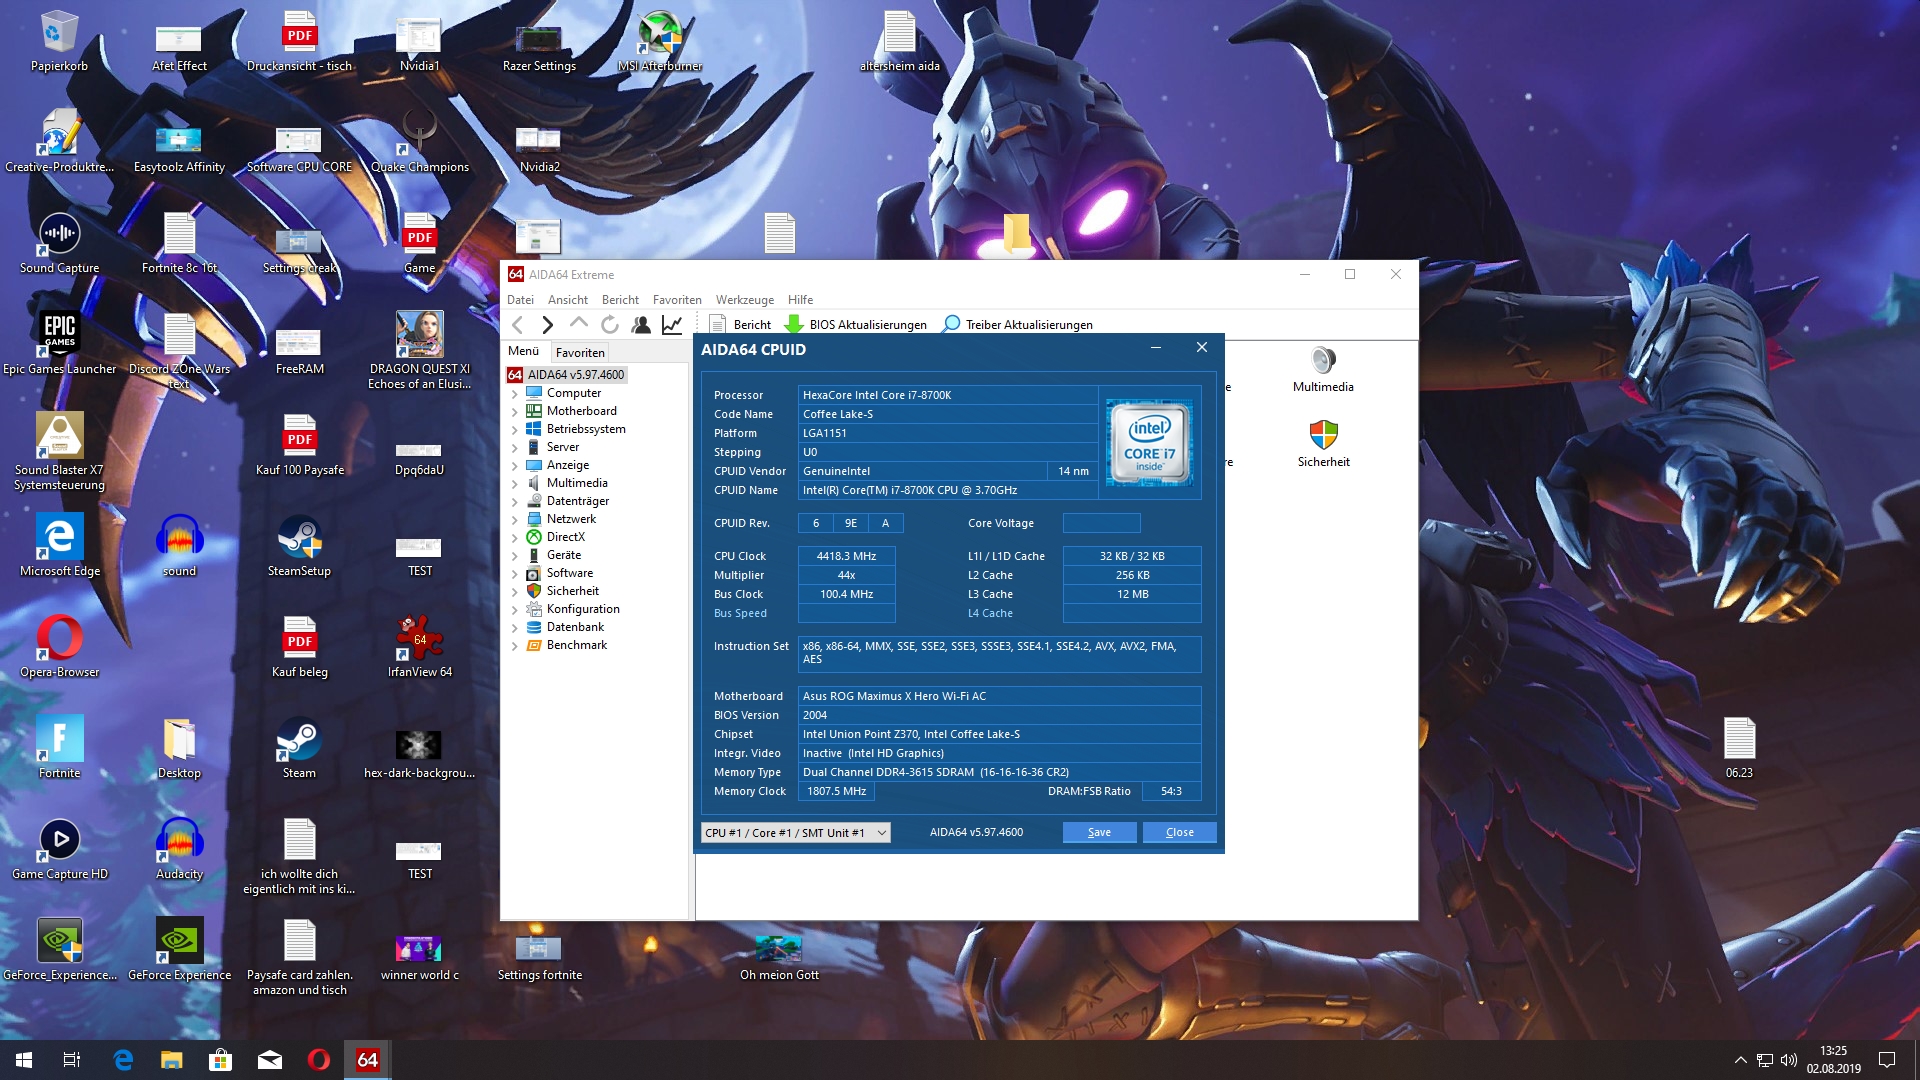Click the refresh icon in AIDA64 toolbar

click(610, 325)
